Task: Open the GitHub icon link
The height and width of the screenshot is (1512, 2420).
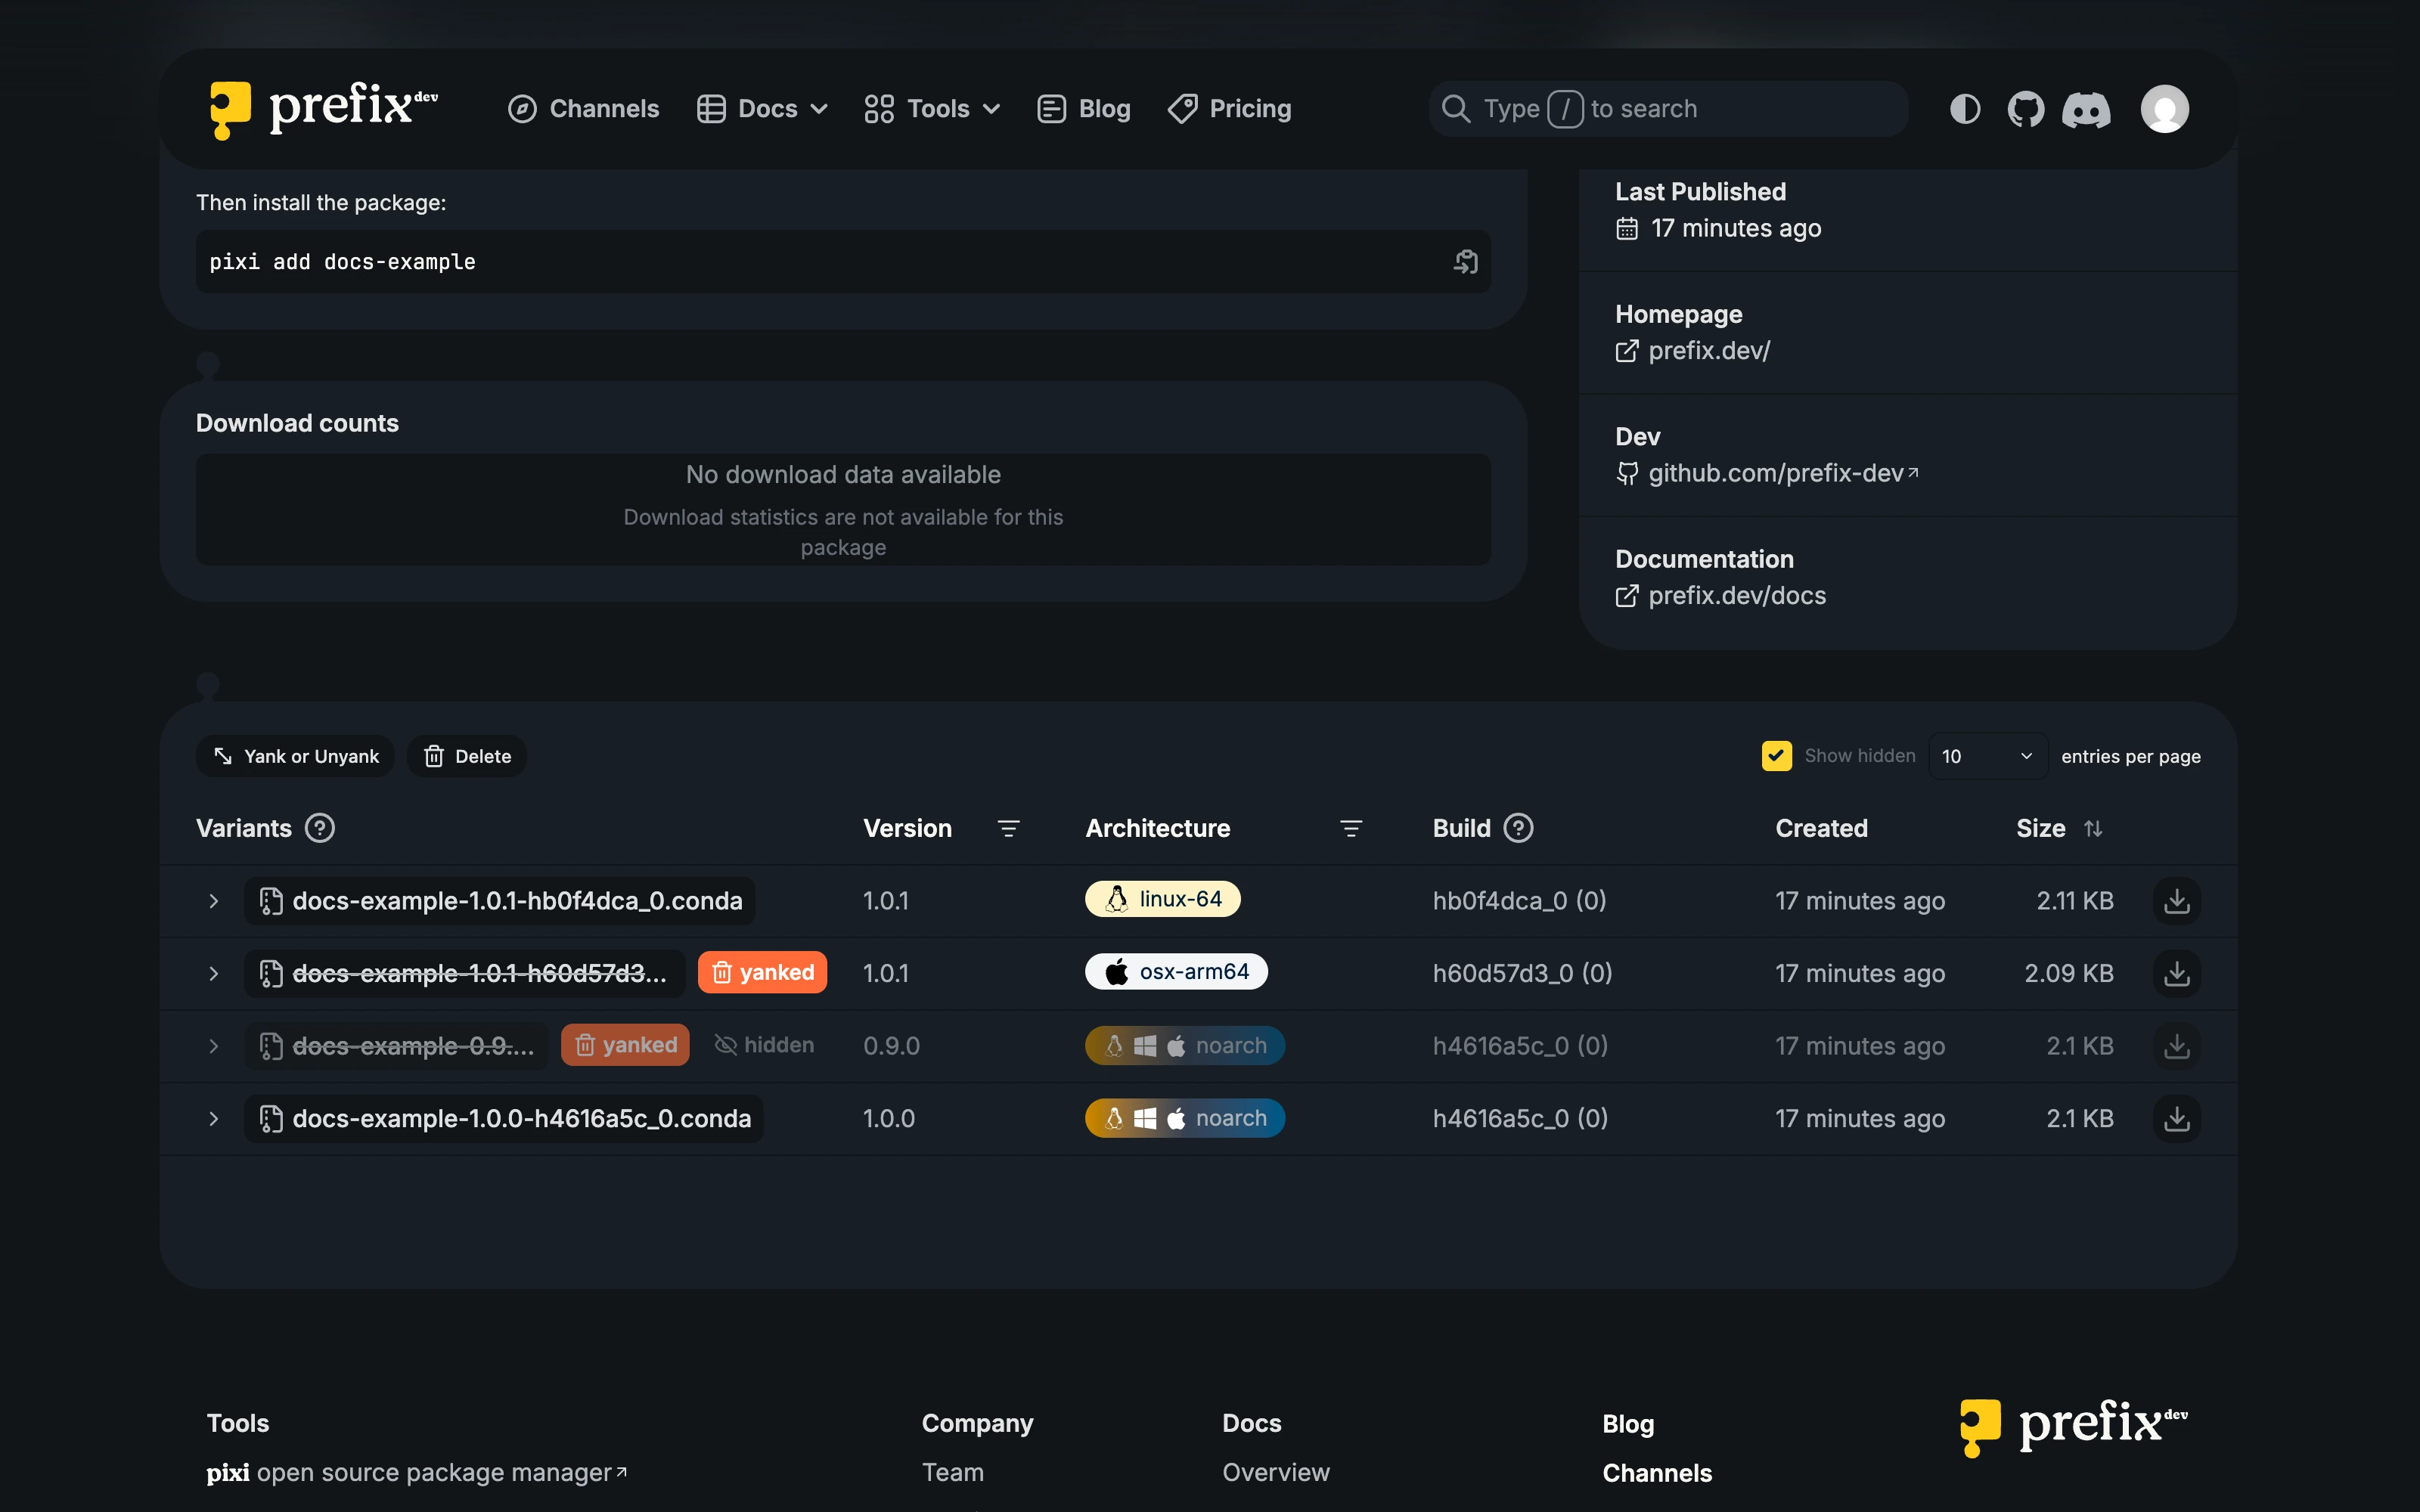Action: click(2025, 109)
